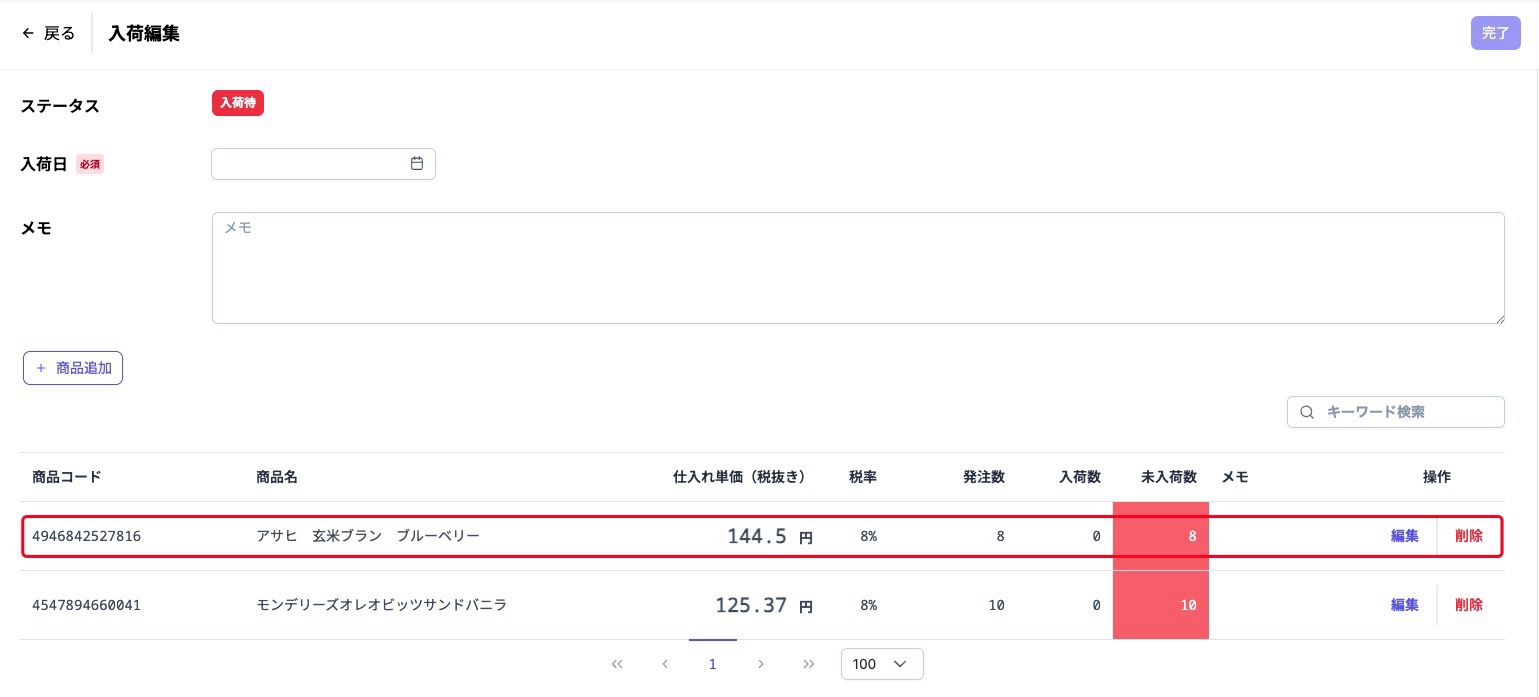Click the 入荷待 status badge
This screenshot has width=1539, height=697.
point(237,103)
